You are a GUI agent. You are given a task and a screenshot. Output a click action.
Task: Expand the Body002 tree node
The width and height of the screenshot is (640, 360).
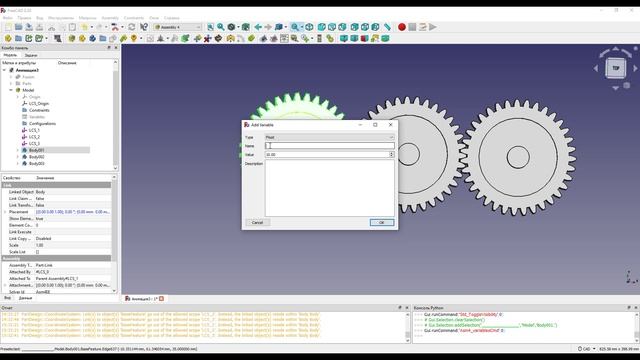18,157
